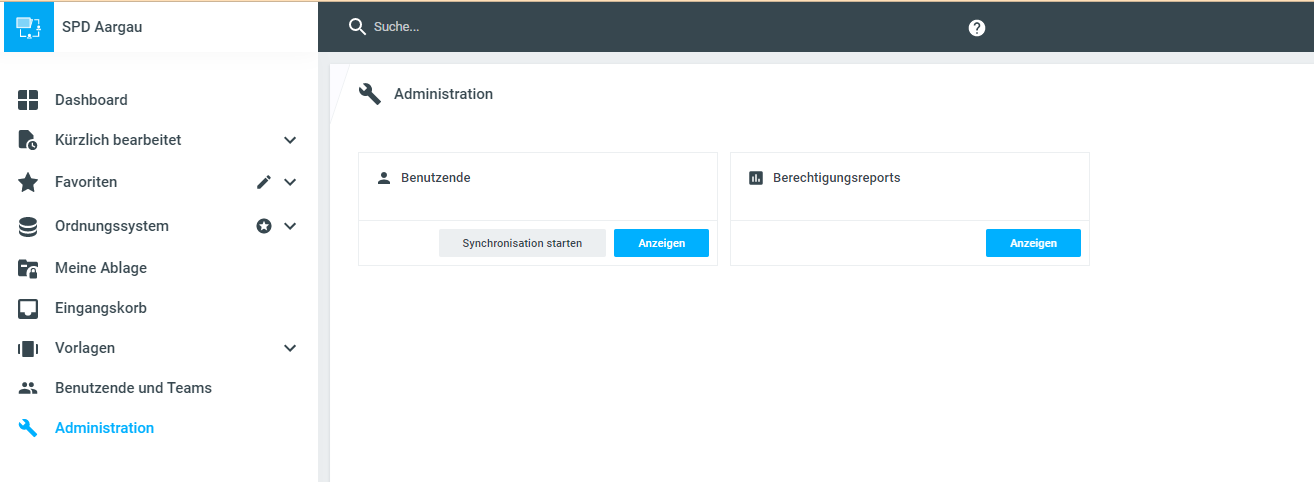This screenshot has width=1314, height=482.
Task: Click Anzeigen in the Benutzende card
Action: click(x=661, y=243)
